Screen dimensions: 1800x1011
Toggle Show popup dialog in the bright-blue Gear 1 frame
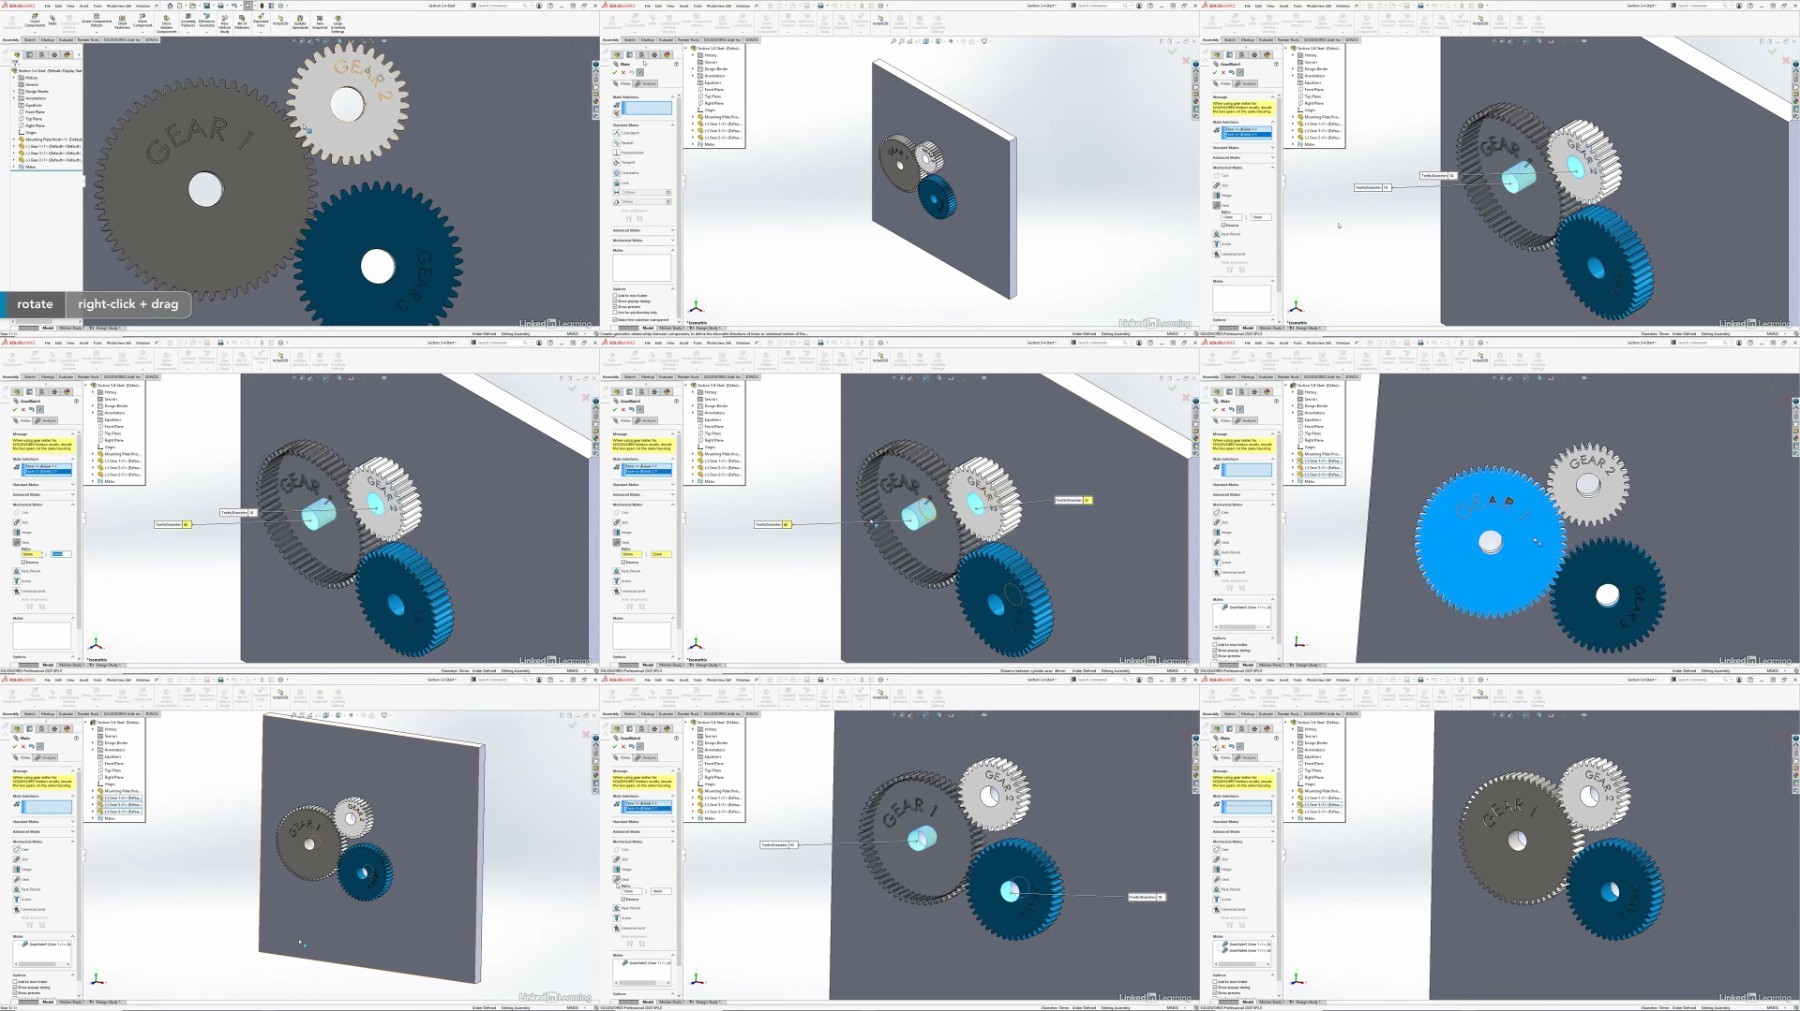pos(1215,650)
